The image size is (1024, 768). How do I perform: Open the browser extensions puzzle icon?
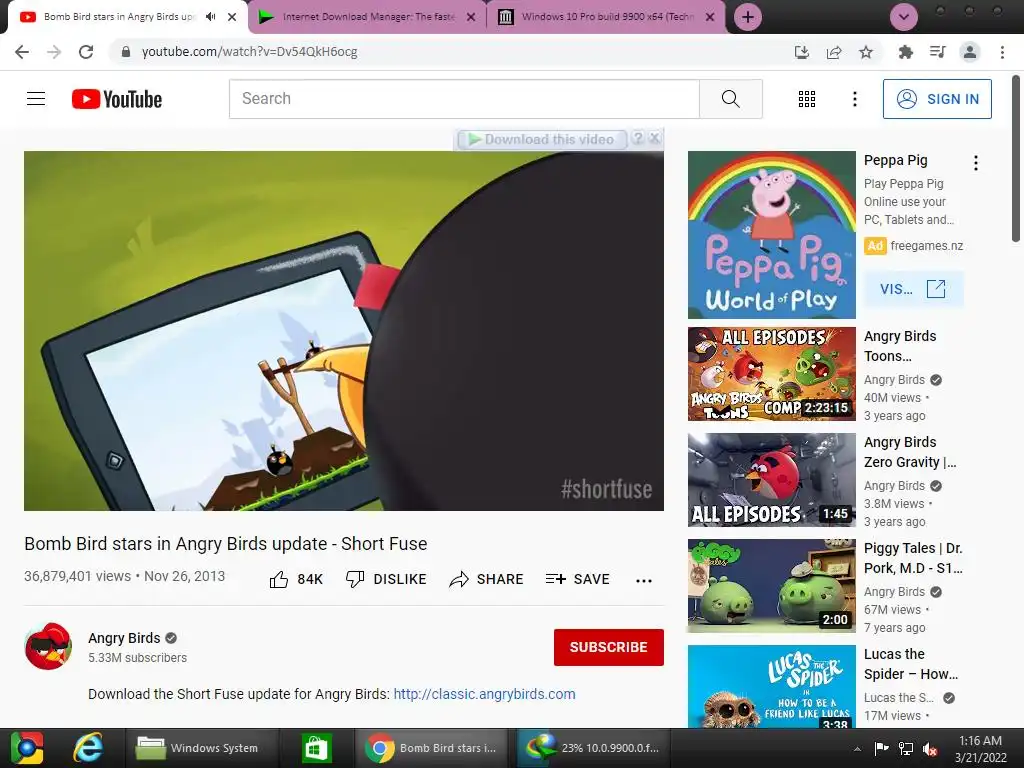[x=905, y=52]
